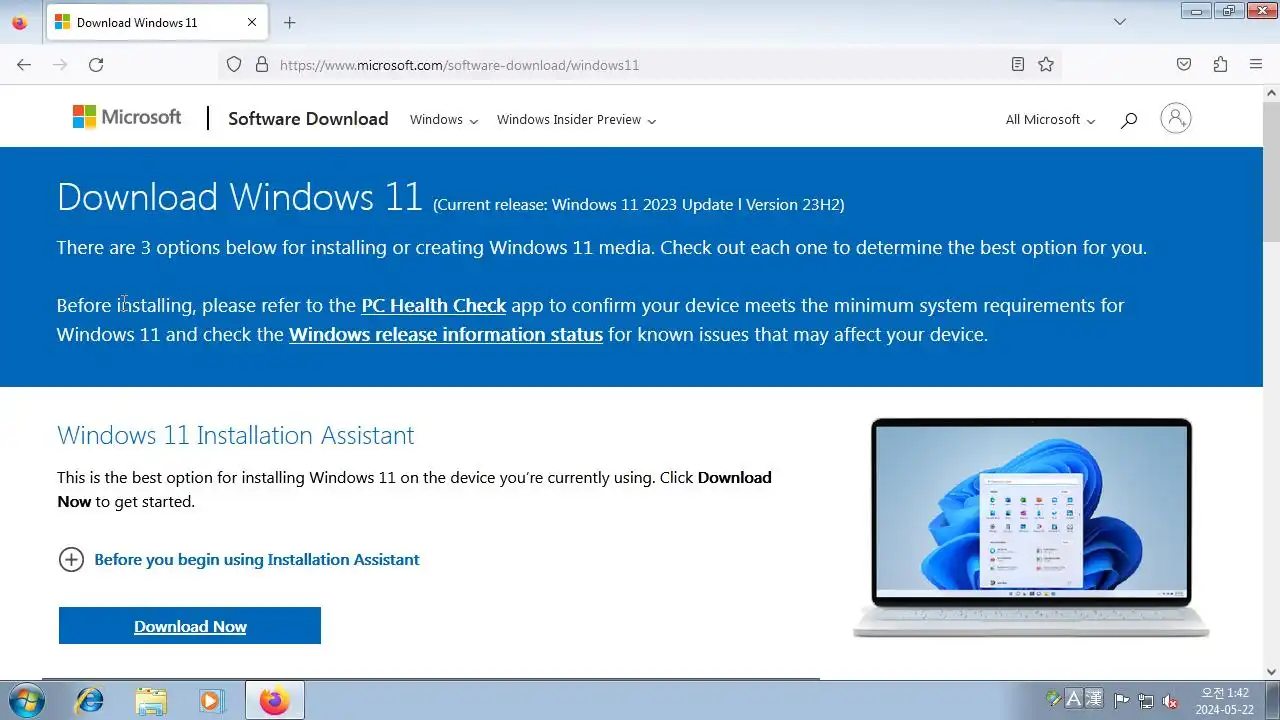Screen dimensions: 1280x720
Task: Reload the current page
Action: tap(96, 64)
